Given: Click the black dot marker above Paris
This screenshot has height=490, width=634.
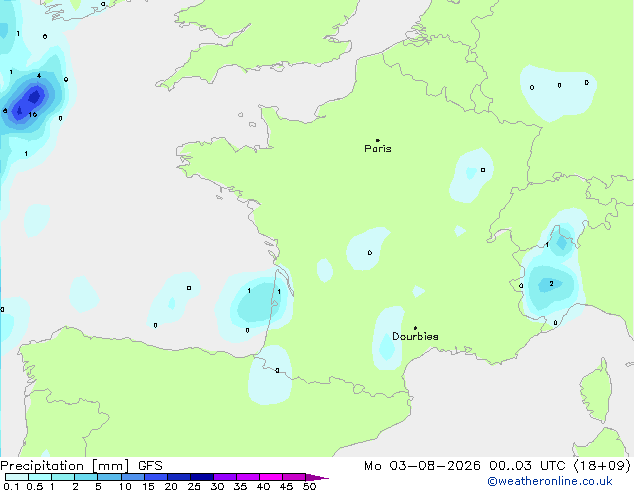Looking at the screenshot, I should 378,140.
